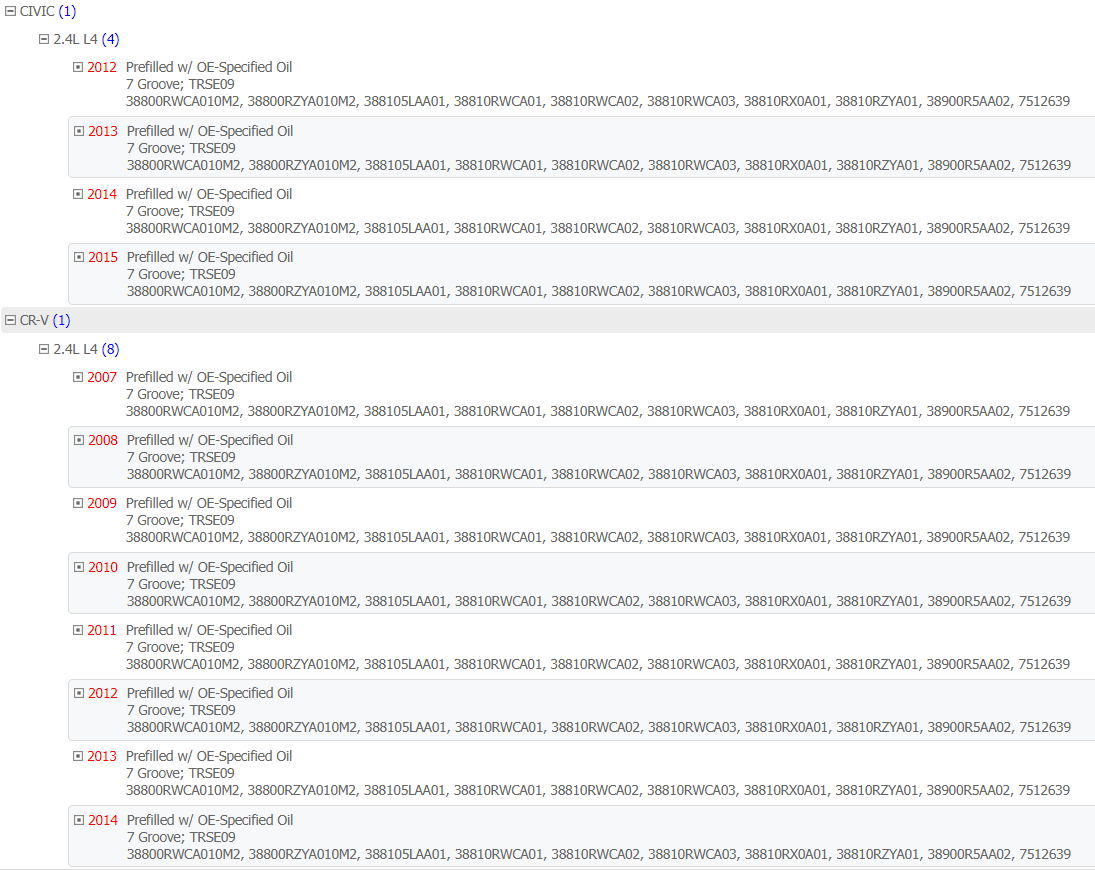Click year 2012 under CR-V
1095x870 pixels.
tap(103, 693)
